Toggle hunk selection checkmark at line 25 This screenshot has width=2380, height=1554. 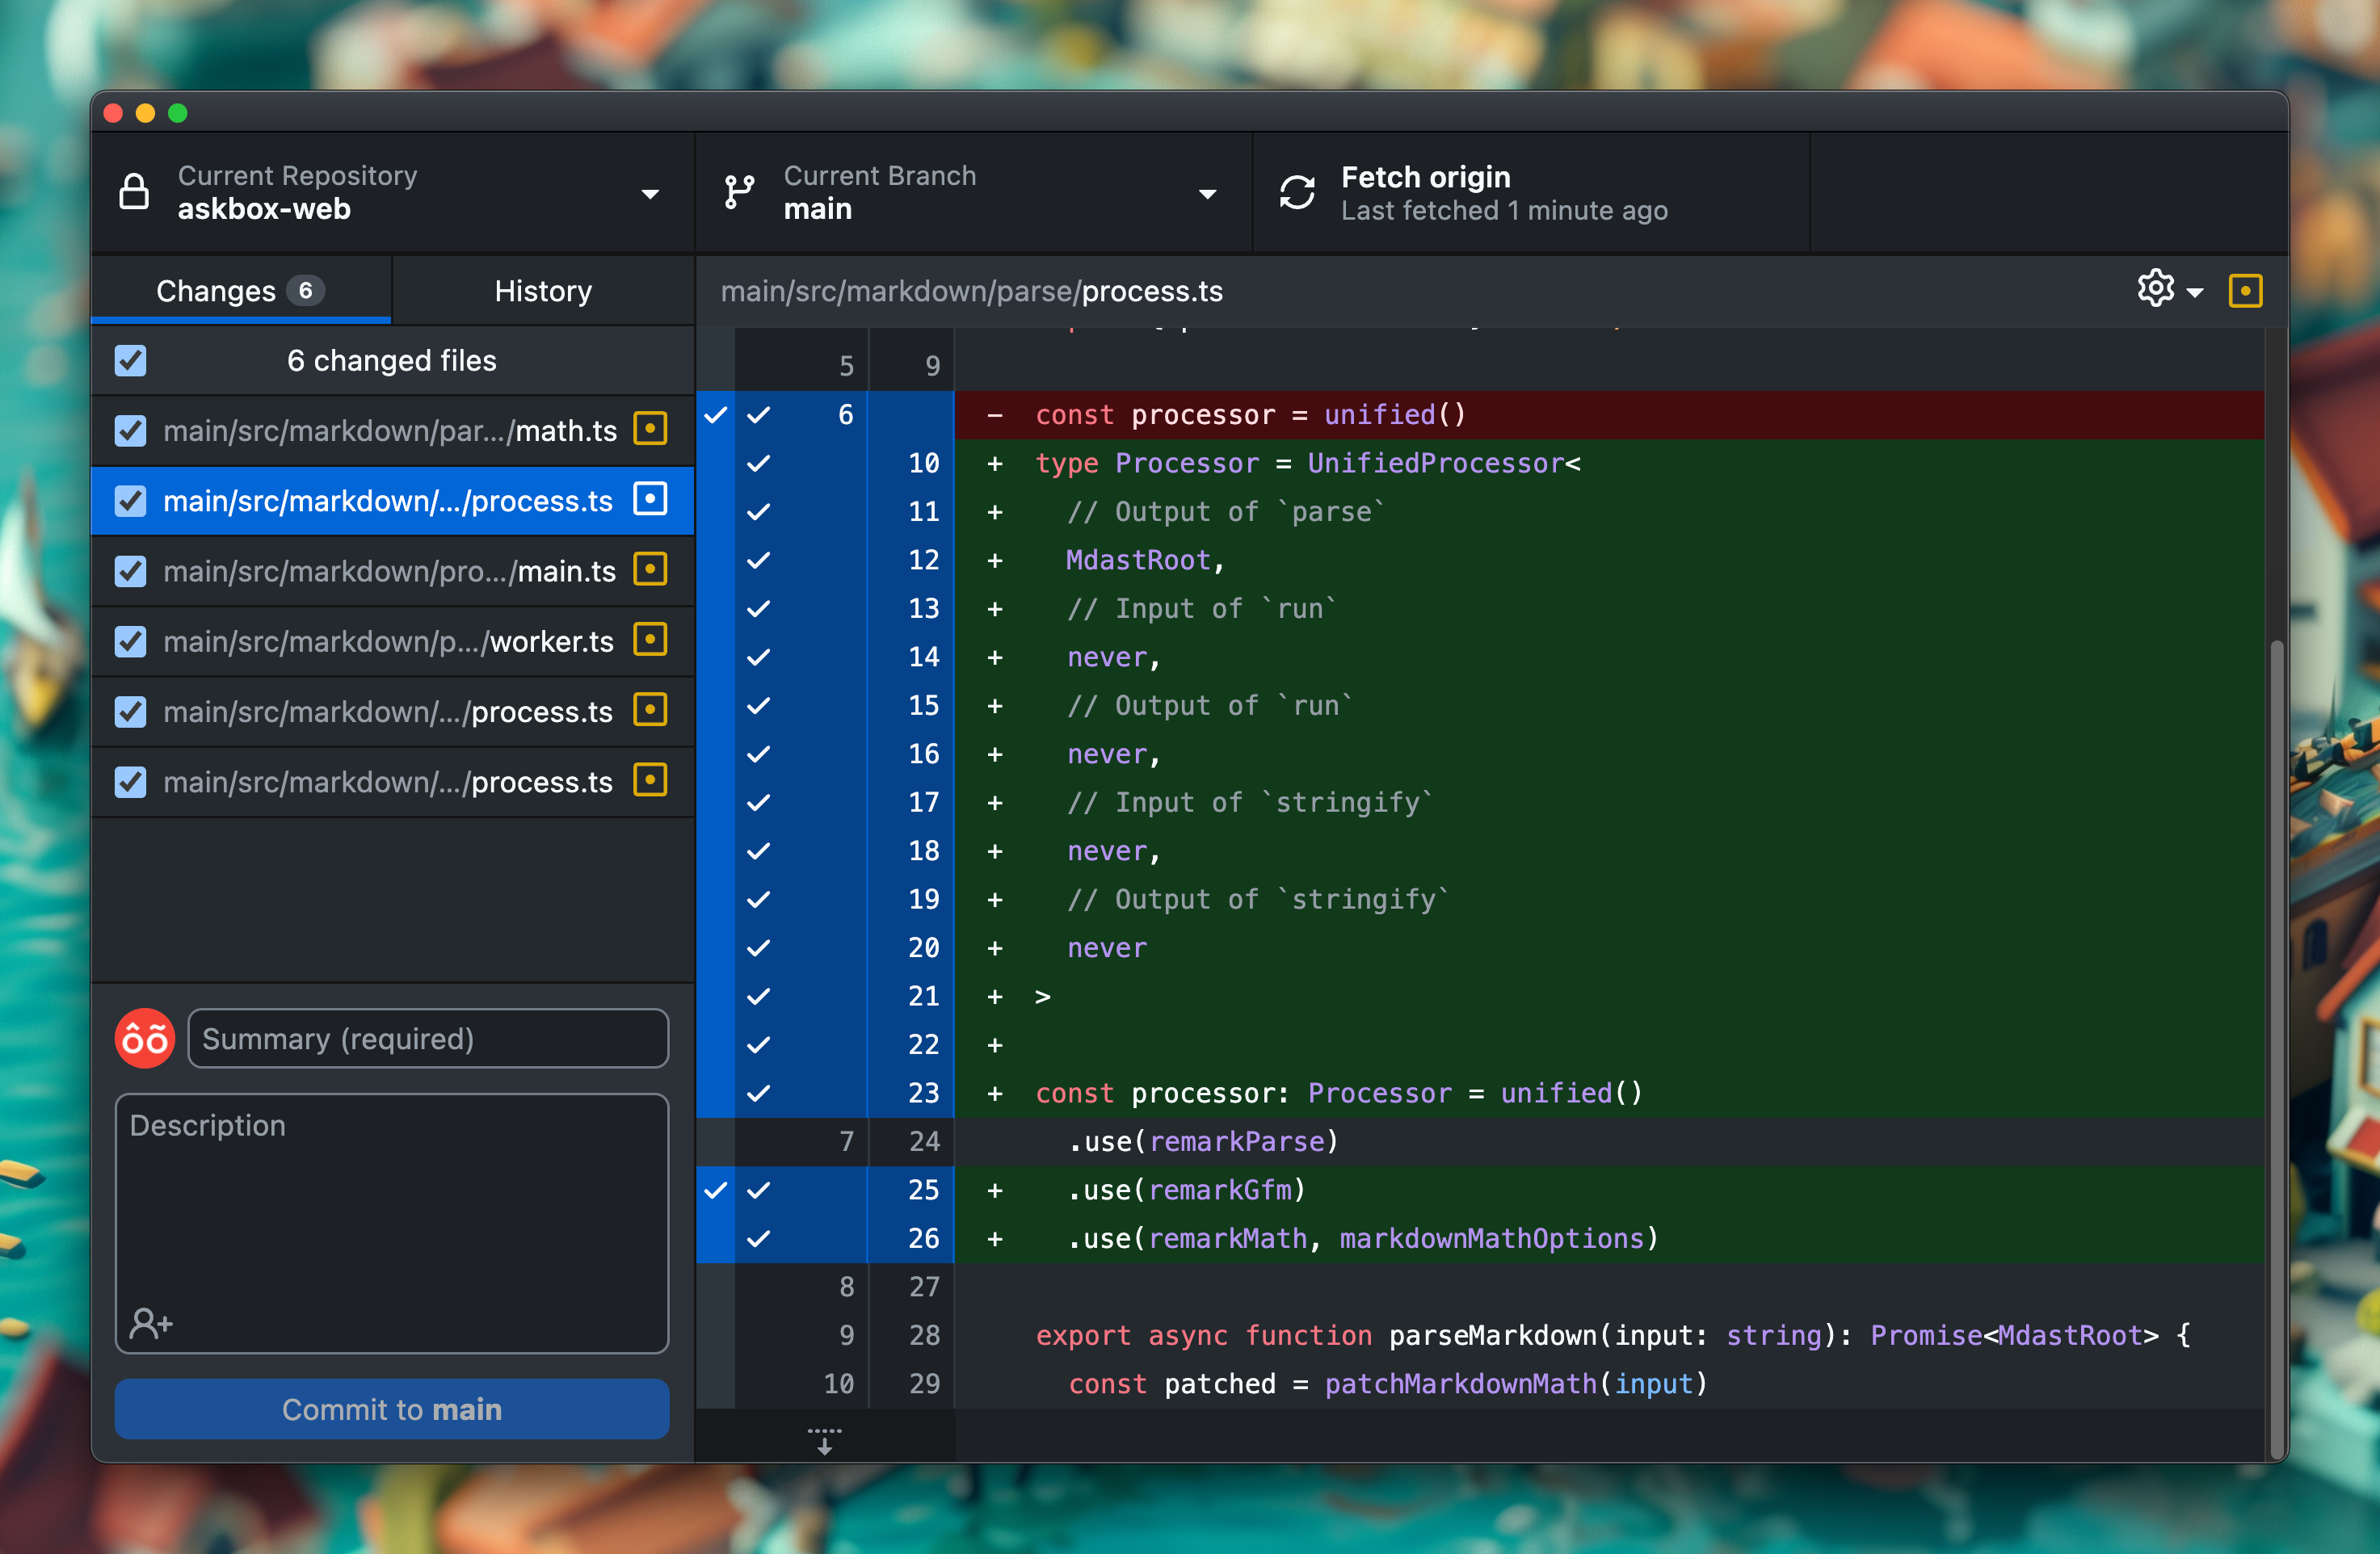[x=716, y=1190]
